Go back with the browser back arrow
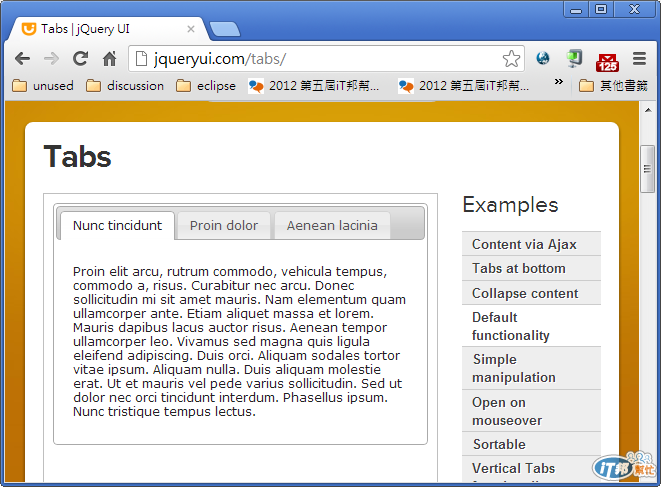Viewport: 661px width, 487px height. tap(22, 59)
